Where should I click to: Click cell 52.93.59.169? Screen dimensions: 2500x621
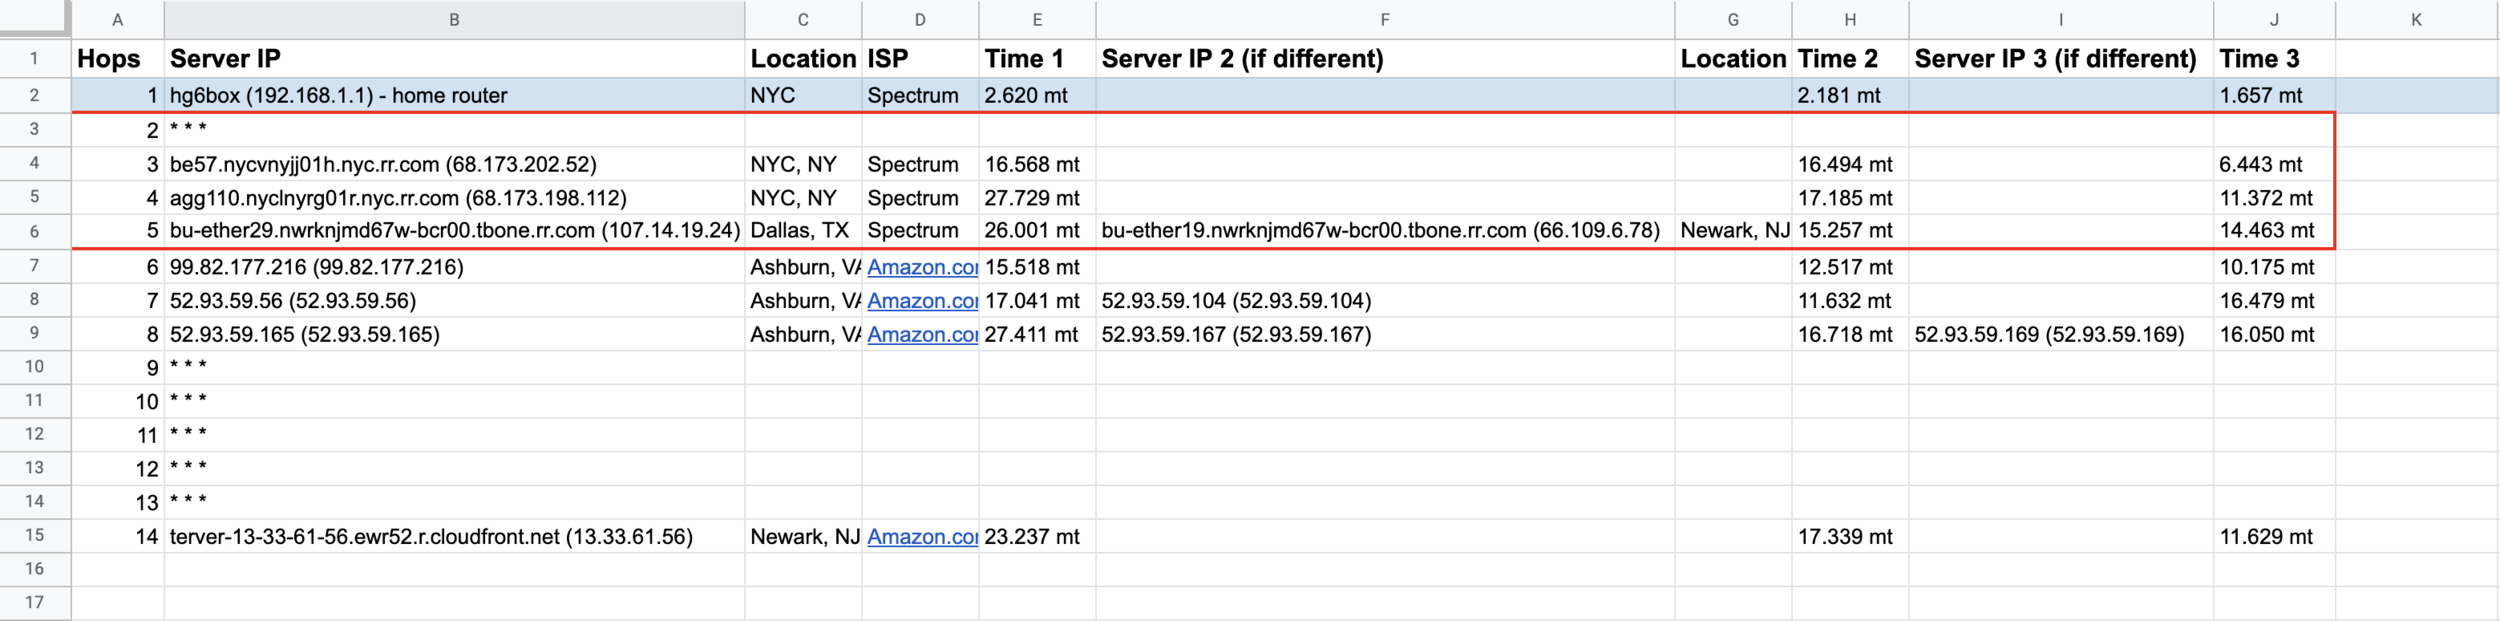(x=2061, y=335)
